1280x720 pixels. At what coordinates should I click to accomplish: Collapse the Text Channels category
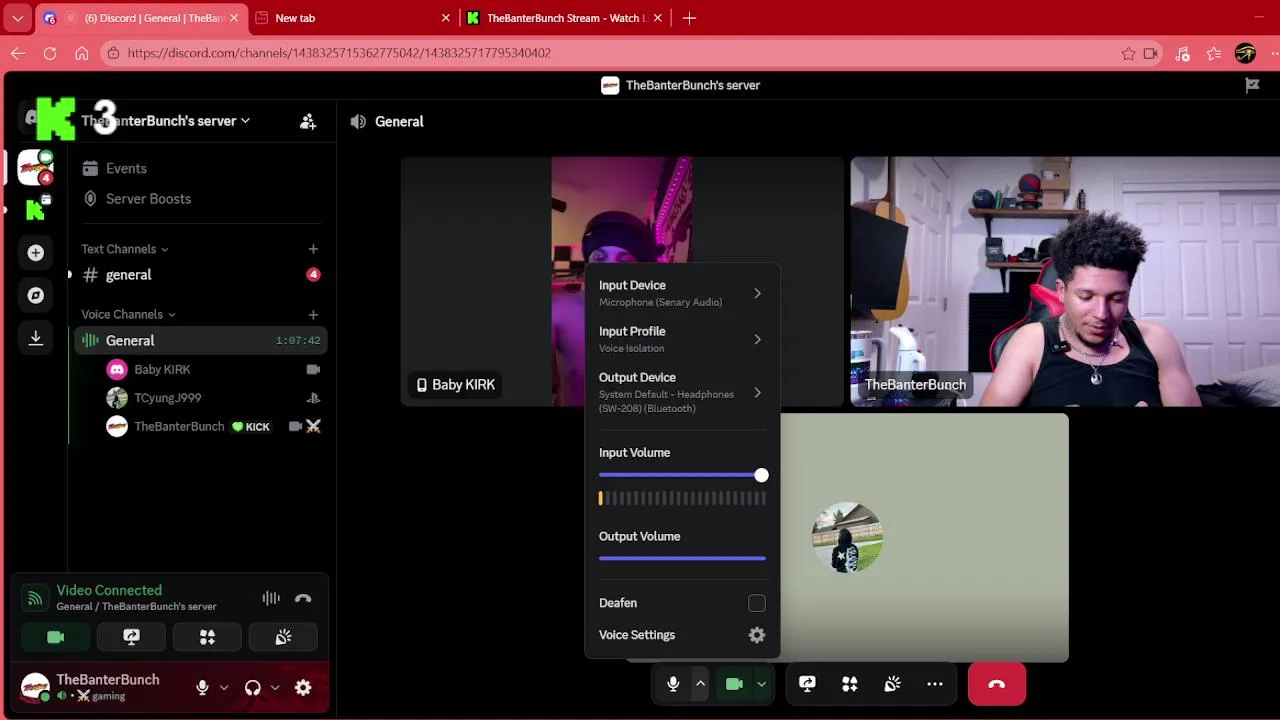point(125,249)
